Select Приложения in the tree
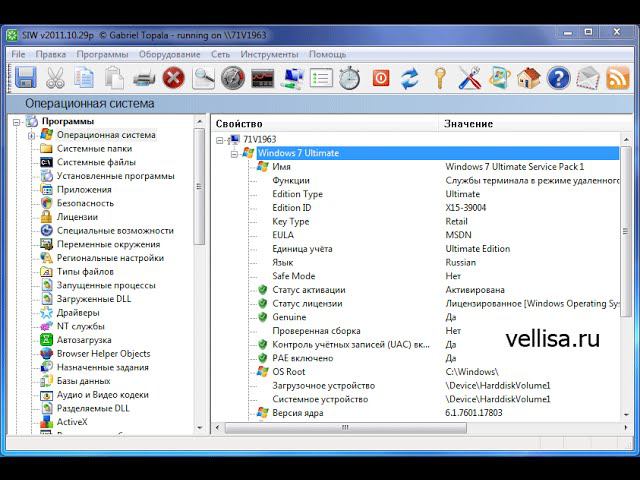Image resolution: width=640 pixels, height=480 pixels. point(84,189)
